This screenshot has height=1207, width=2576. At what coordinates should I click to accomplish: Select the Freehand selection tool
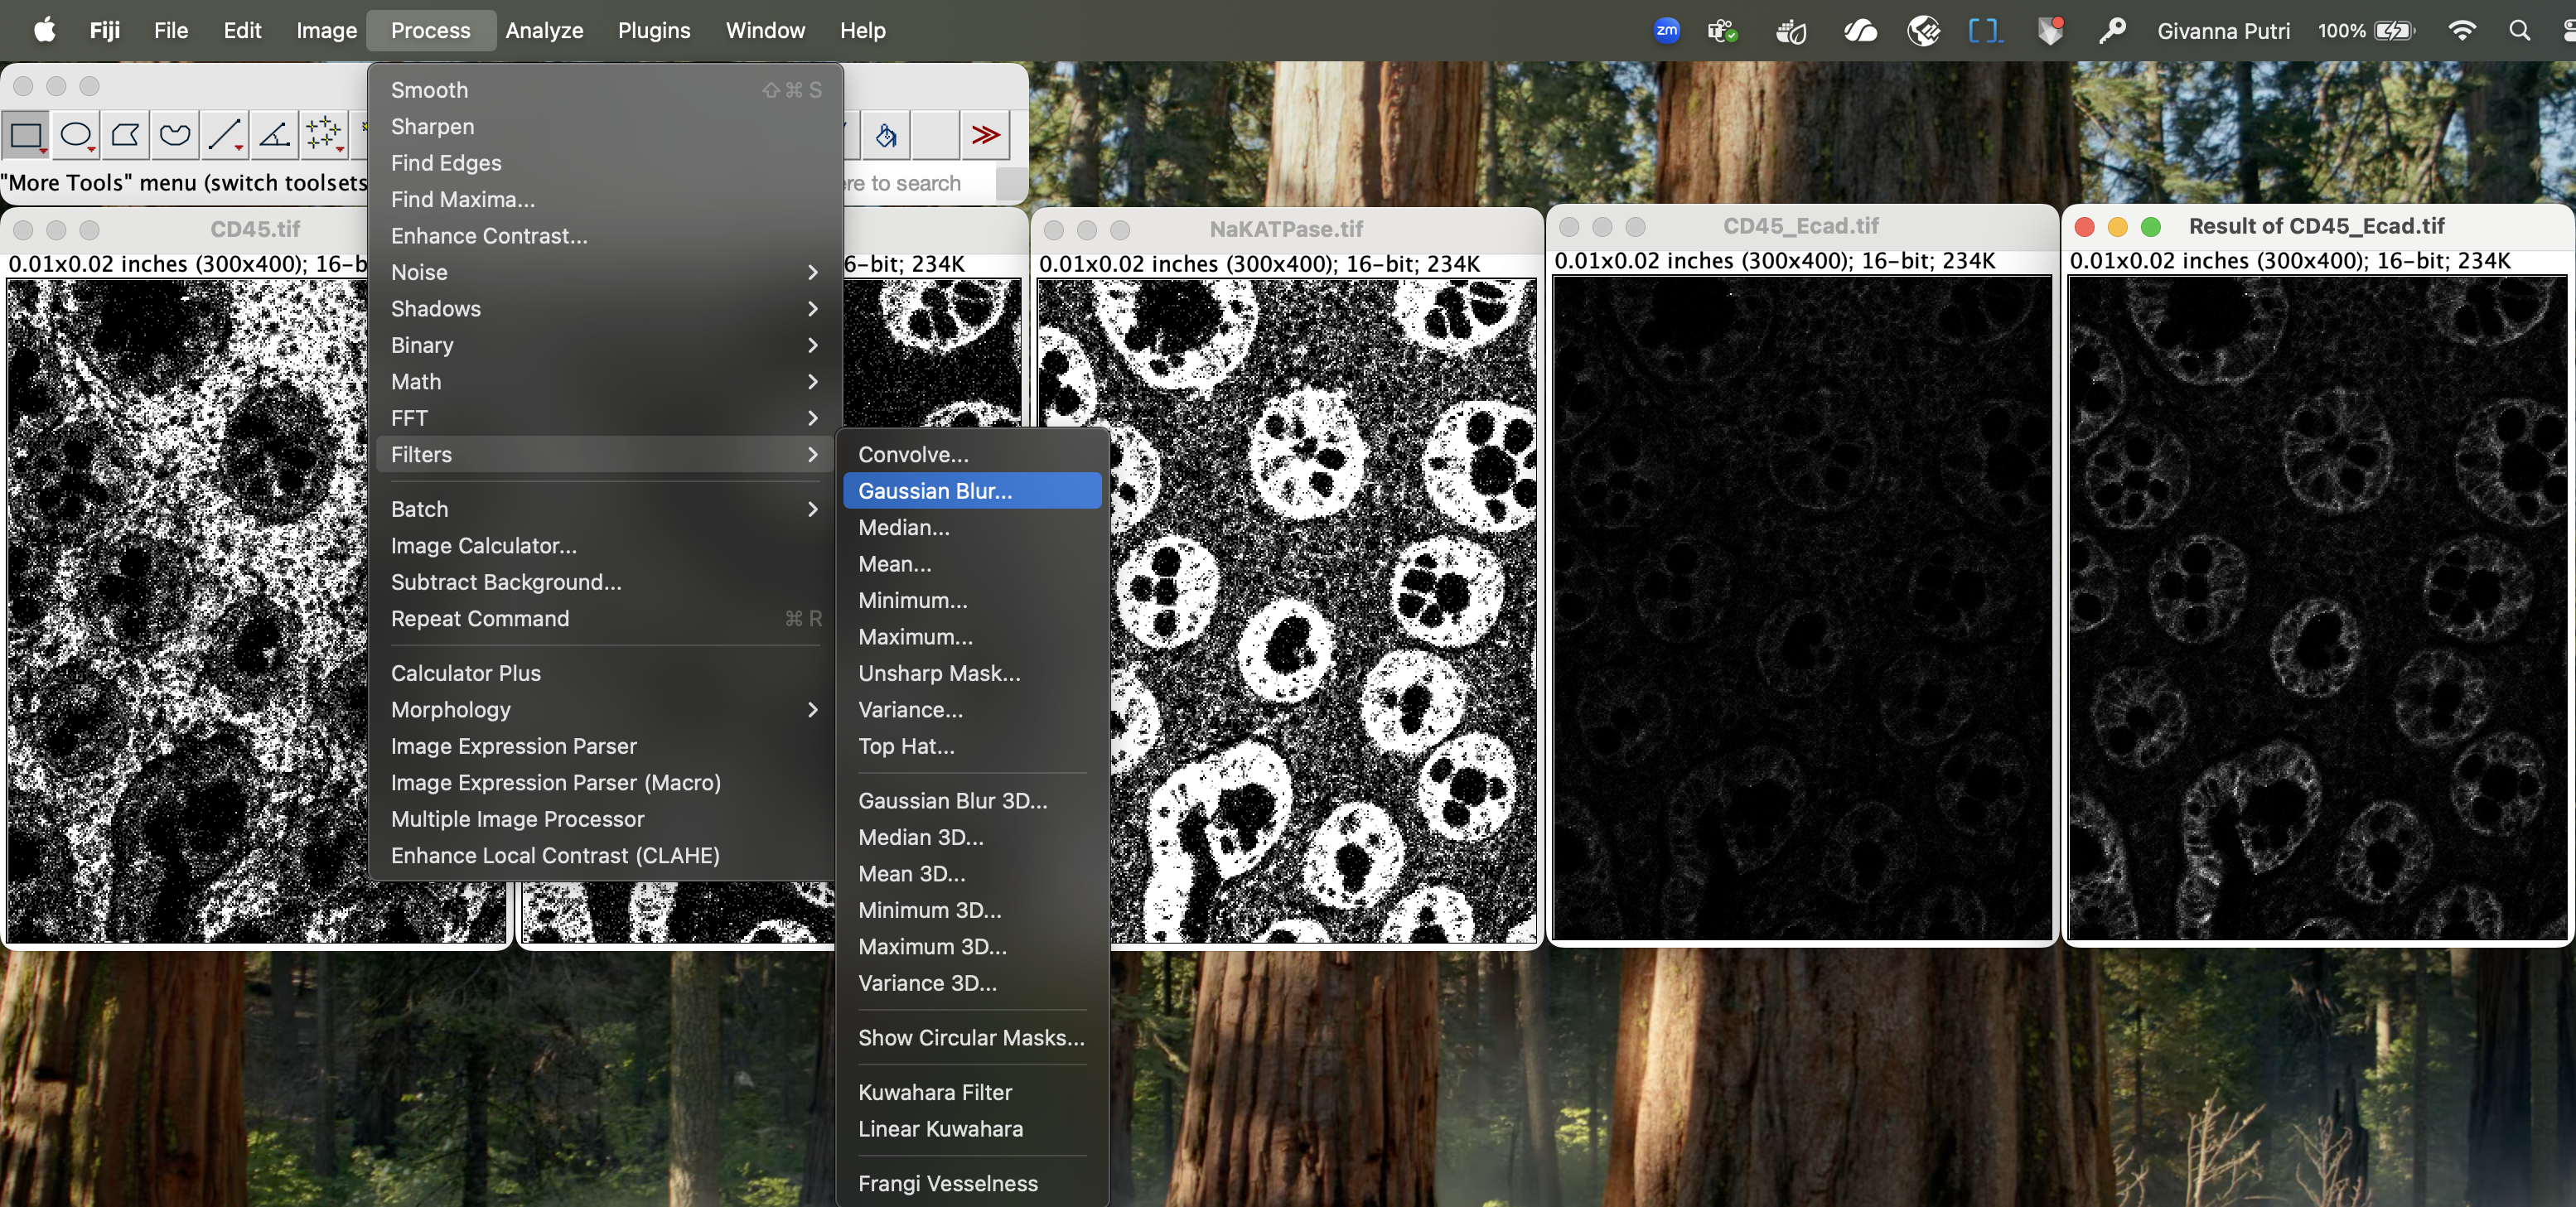tap(175, 135)
